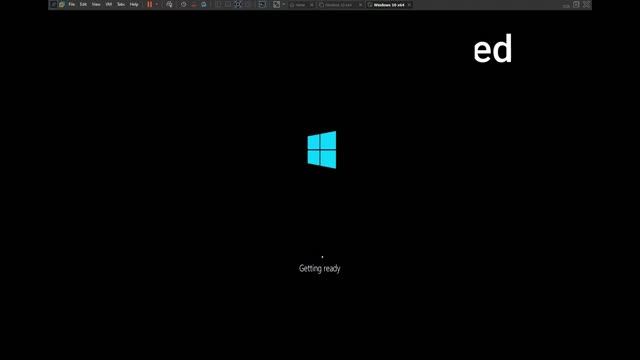Open the snapshot manager blue icon
This screenshot has width=640, height=360.
tap(204, 4)
